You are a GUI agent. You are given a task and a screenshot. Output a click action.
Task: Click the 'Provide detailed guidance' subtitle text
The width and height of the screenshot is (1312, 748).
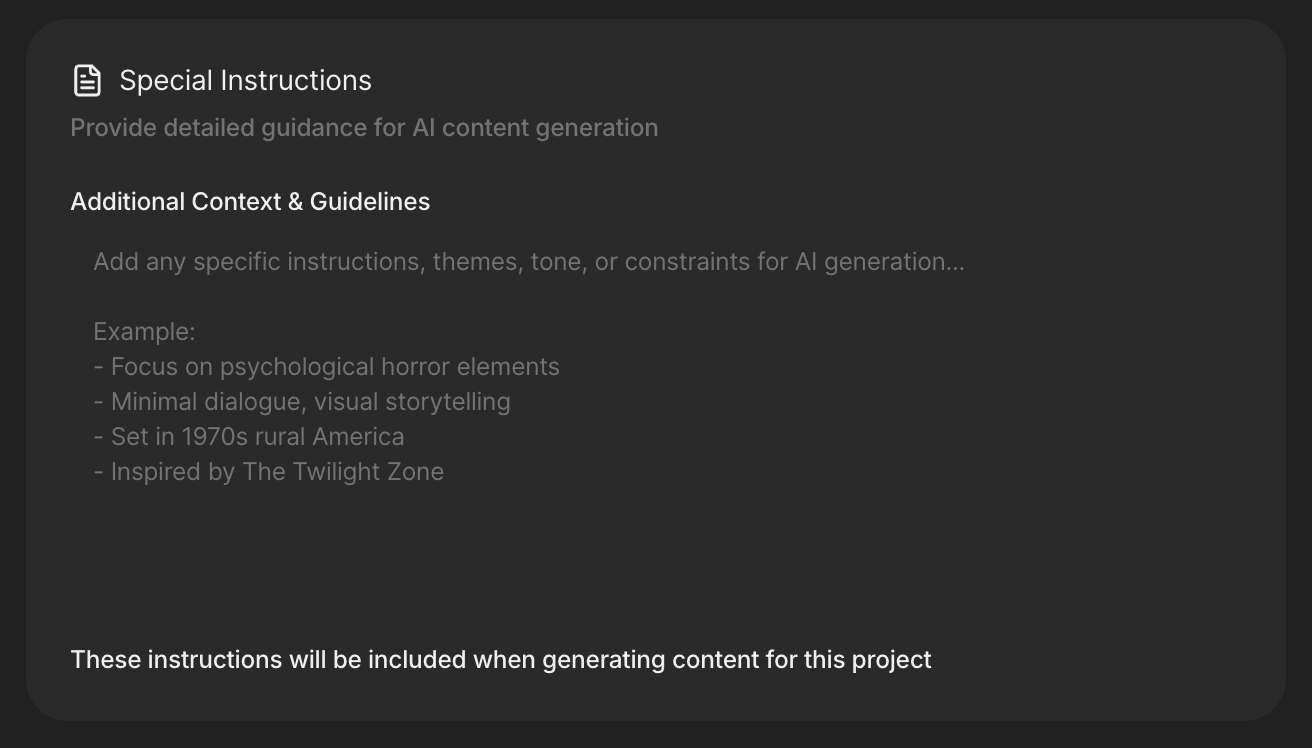pyautogui.click(x=364, y=128)
